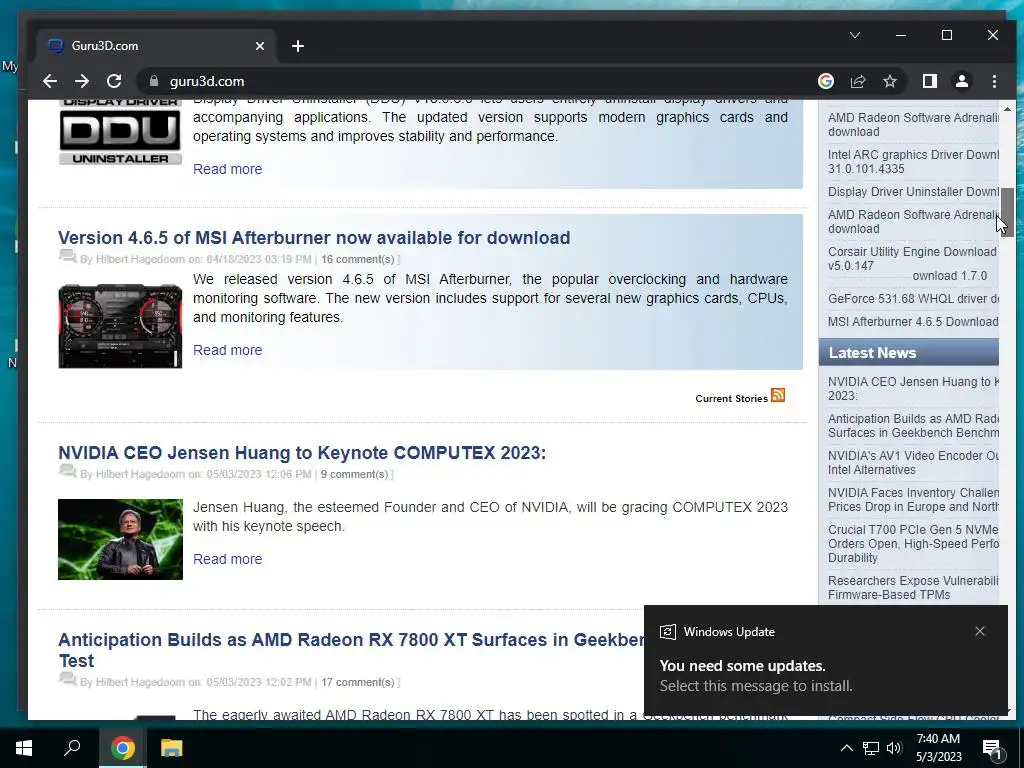Open the MSI Afterburner 4.6.5 headline
1024x768 pixels.
314,238
